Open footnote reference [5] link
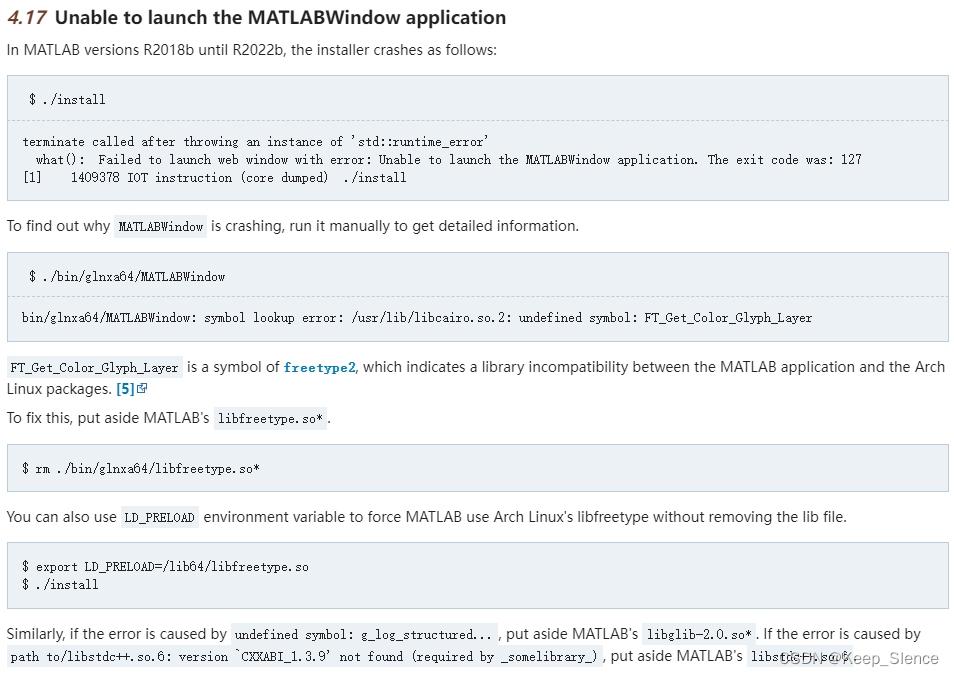Screen dimensions: 954x676 pos(125,389)
